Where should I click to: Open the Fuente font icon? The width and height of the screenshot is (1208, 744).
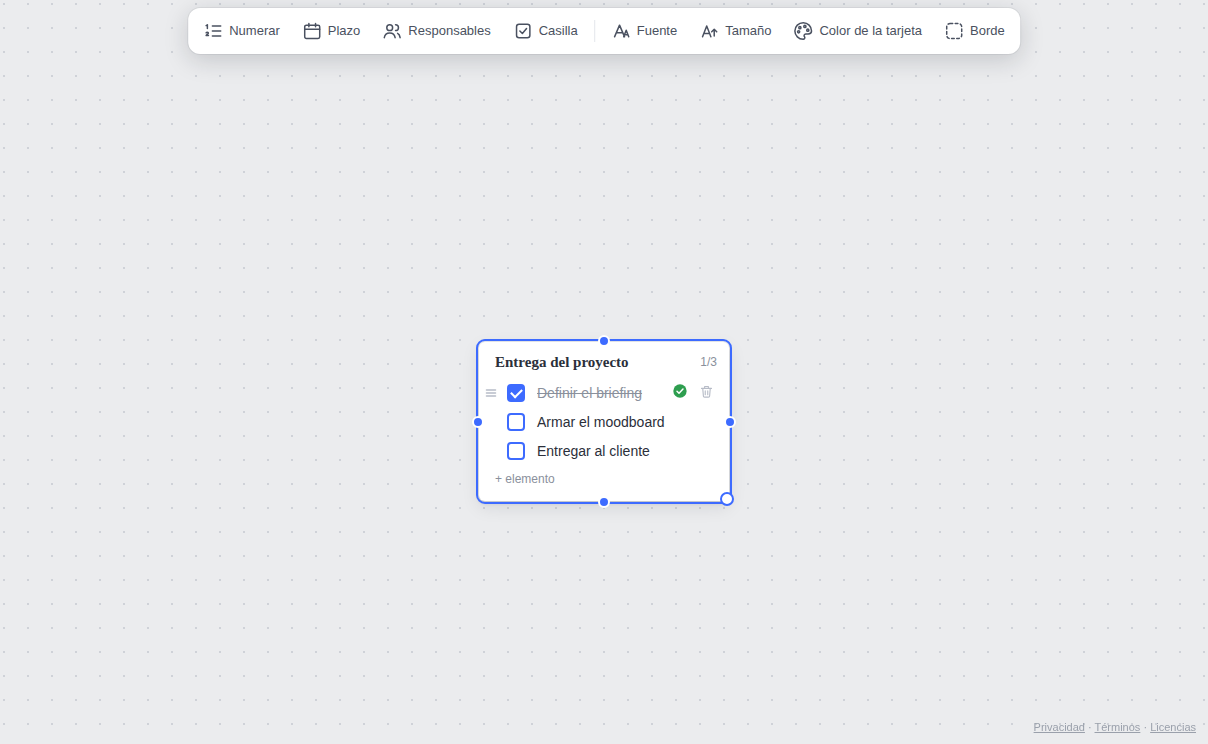621,31
